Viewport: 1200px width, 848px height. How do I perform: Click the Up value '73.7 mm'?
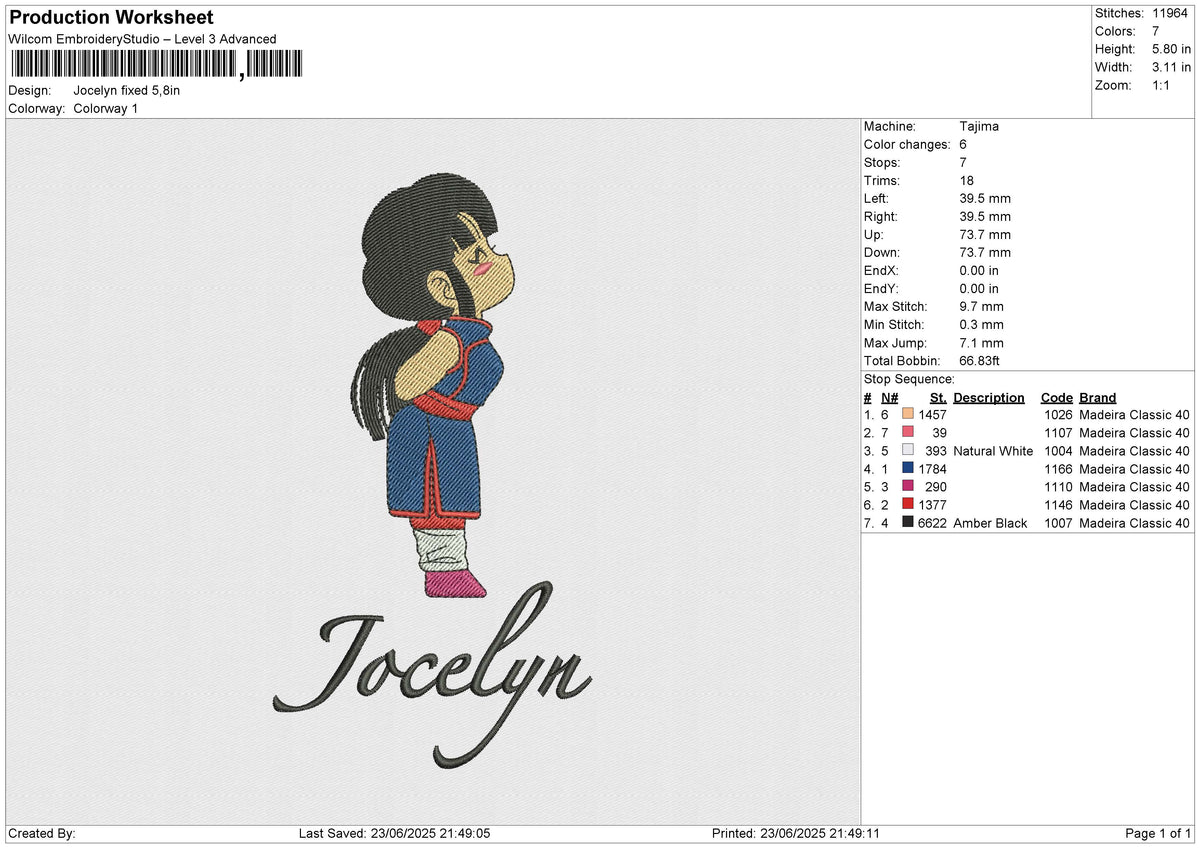coord(985,234)
